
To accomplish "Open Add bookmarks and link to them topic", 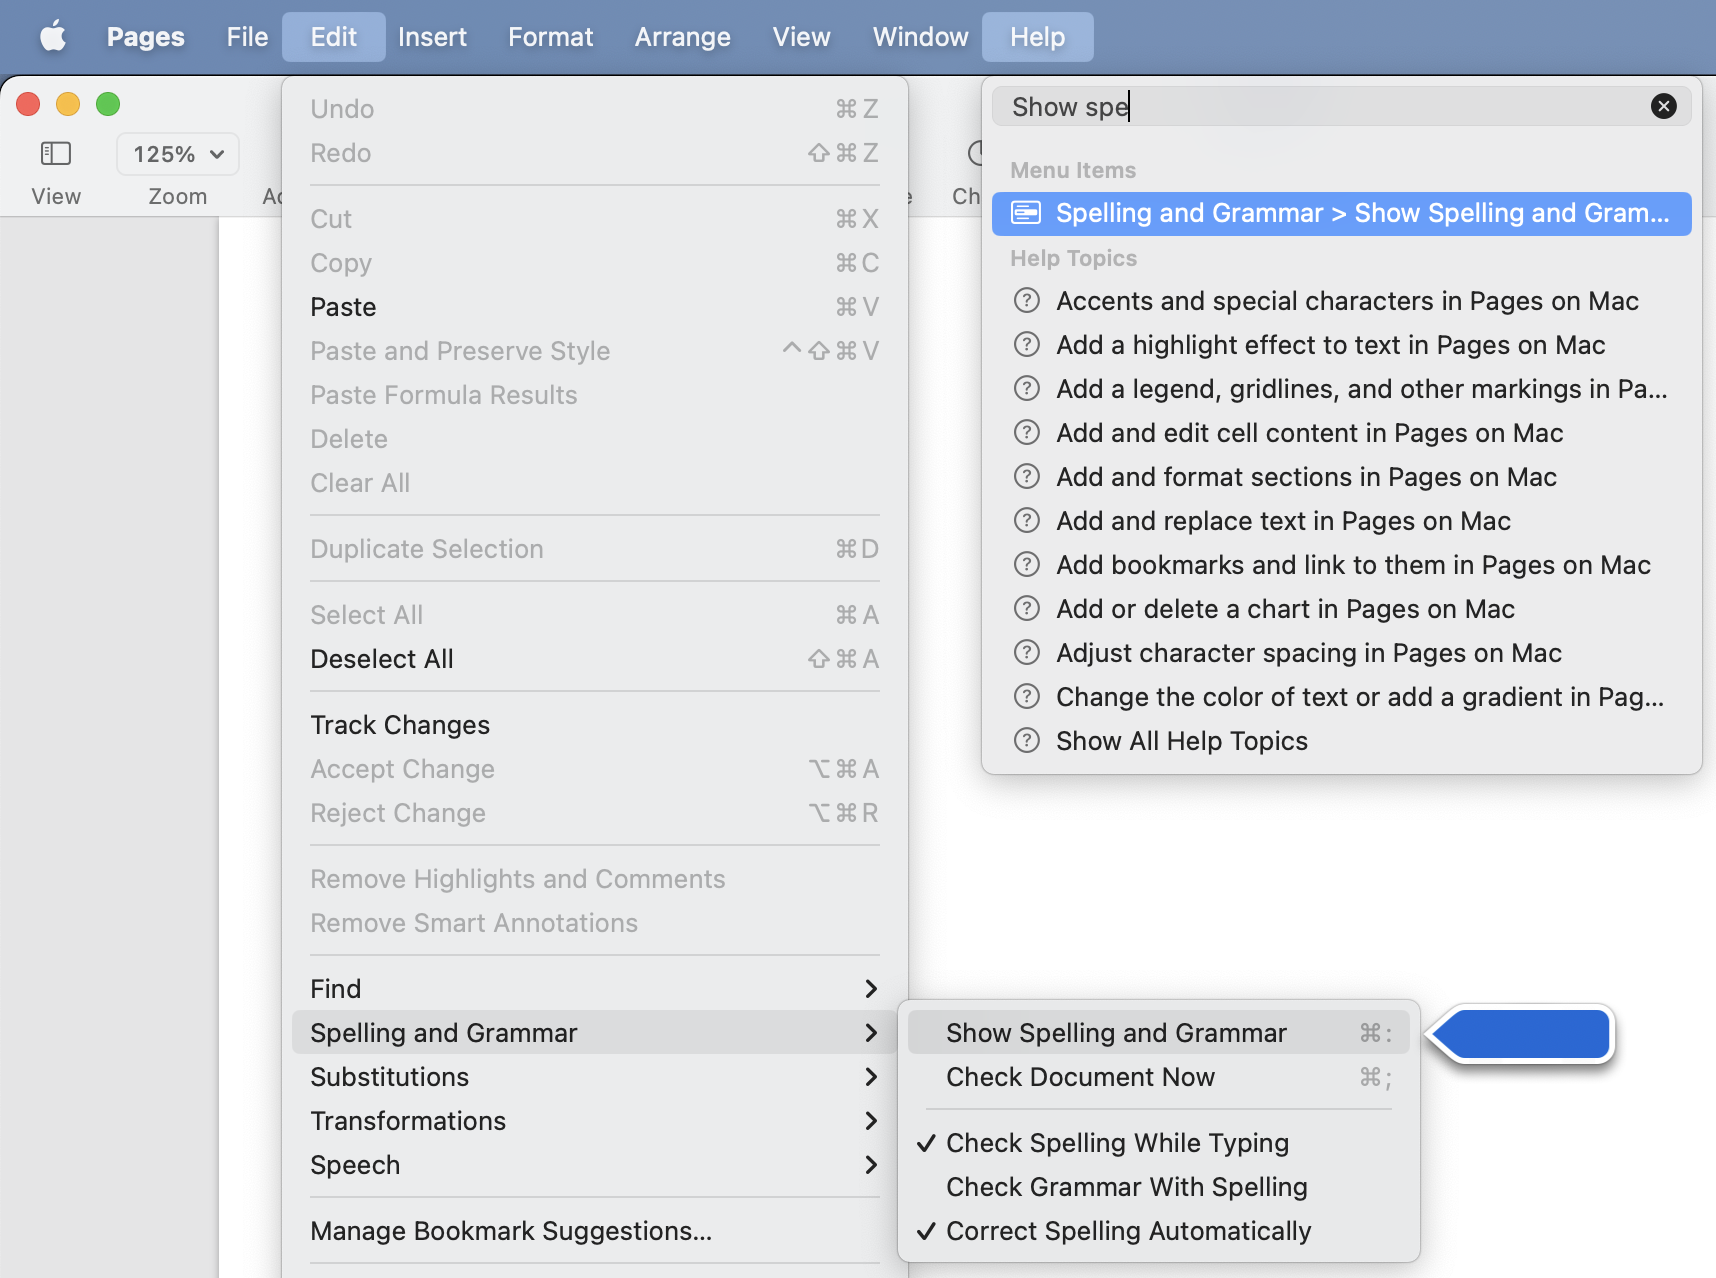I will coord(1342,565).
